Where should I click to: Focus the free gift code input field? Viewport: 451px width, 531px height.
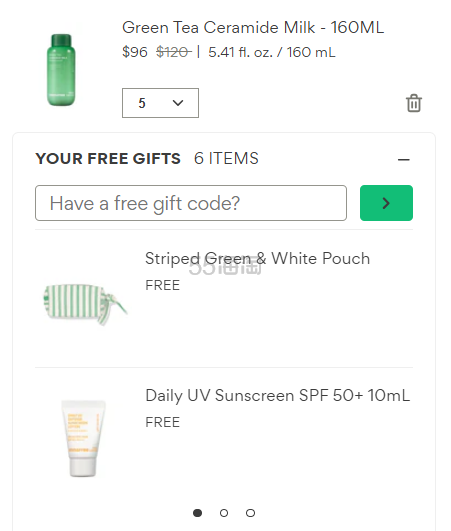click(x=191, y=203)
